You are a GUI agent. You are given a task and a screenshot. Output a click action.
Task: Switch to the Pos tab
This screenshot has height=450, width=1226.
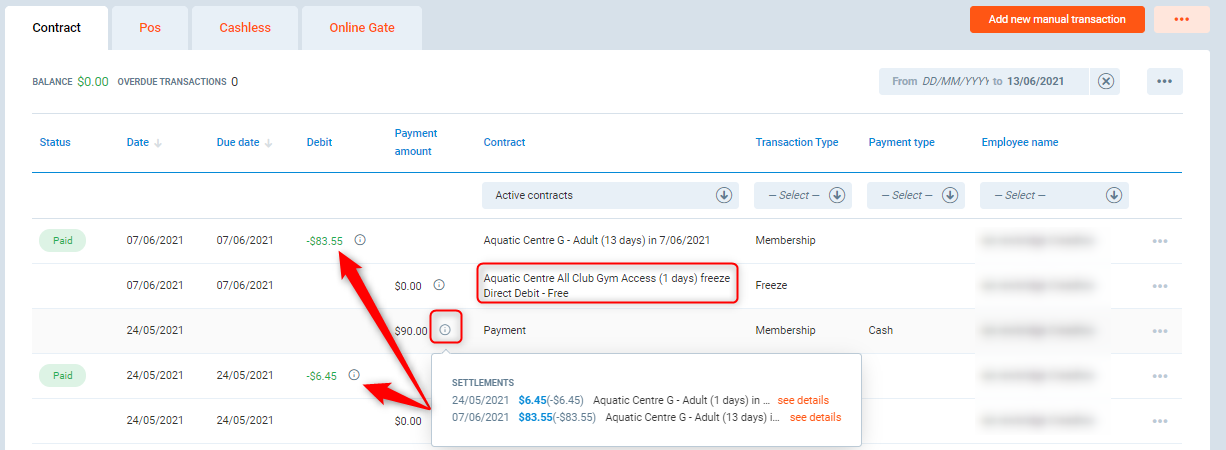click(149, 28)
